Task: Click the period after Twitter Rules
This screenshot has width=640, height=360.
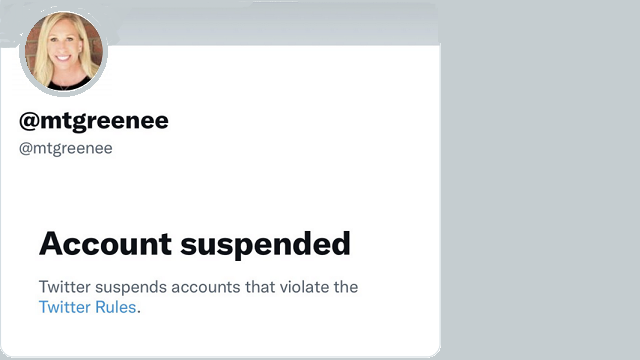Action: (139, 312)
